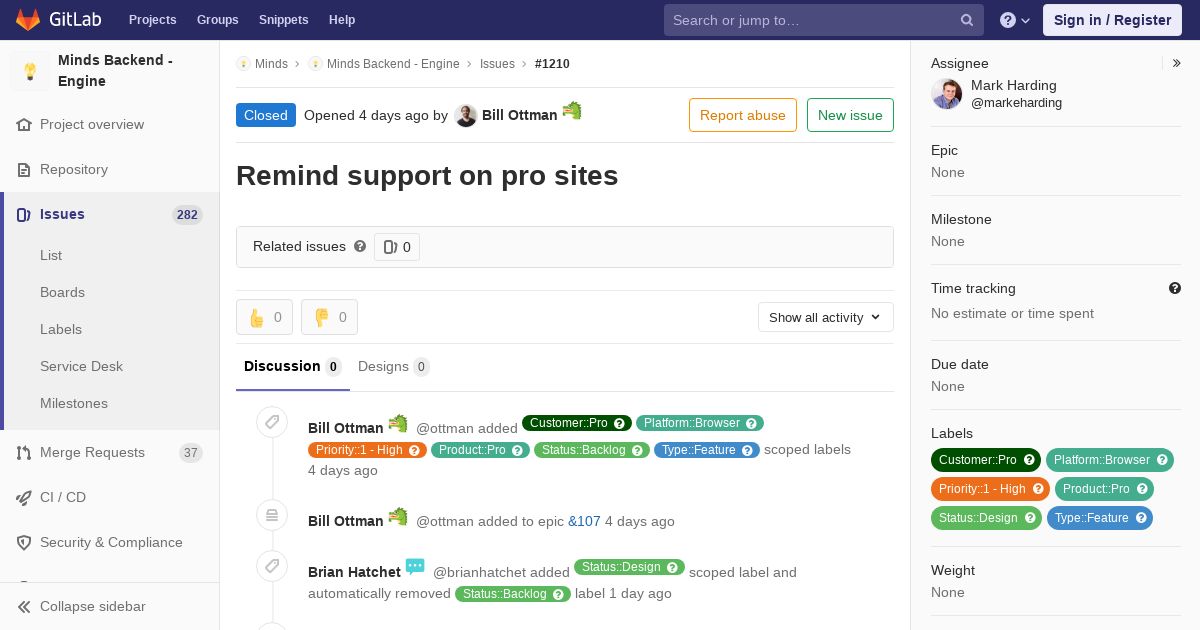Click Bill Ottman's avatar in header
This screenshot has height=630, width=1200.
point(466,116)
